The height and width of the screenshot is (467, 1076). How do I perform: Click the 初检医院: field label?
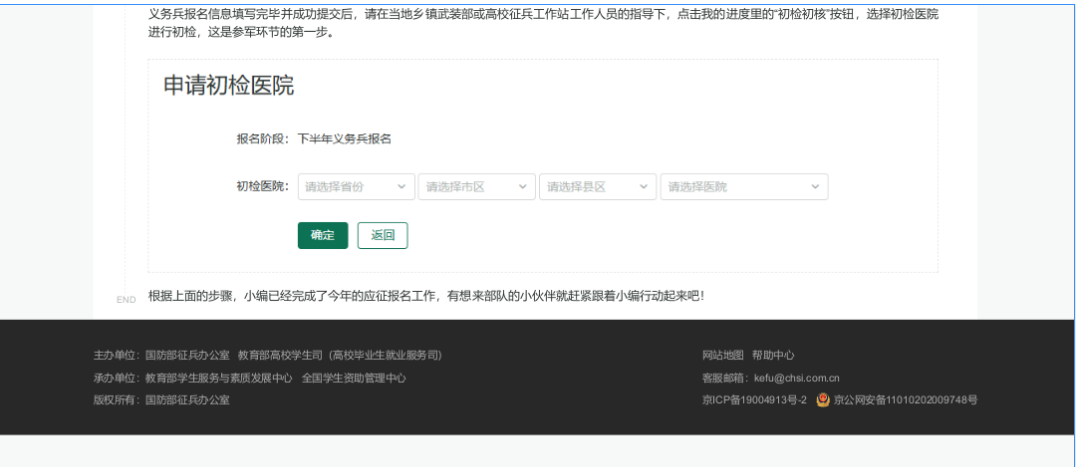(264, 187)
